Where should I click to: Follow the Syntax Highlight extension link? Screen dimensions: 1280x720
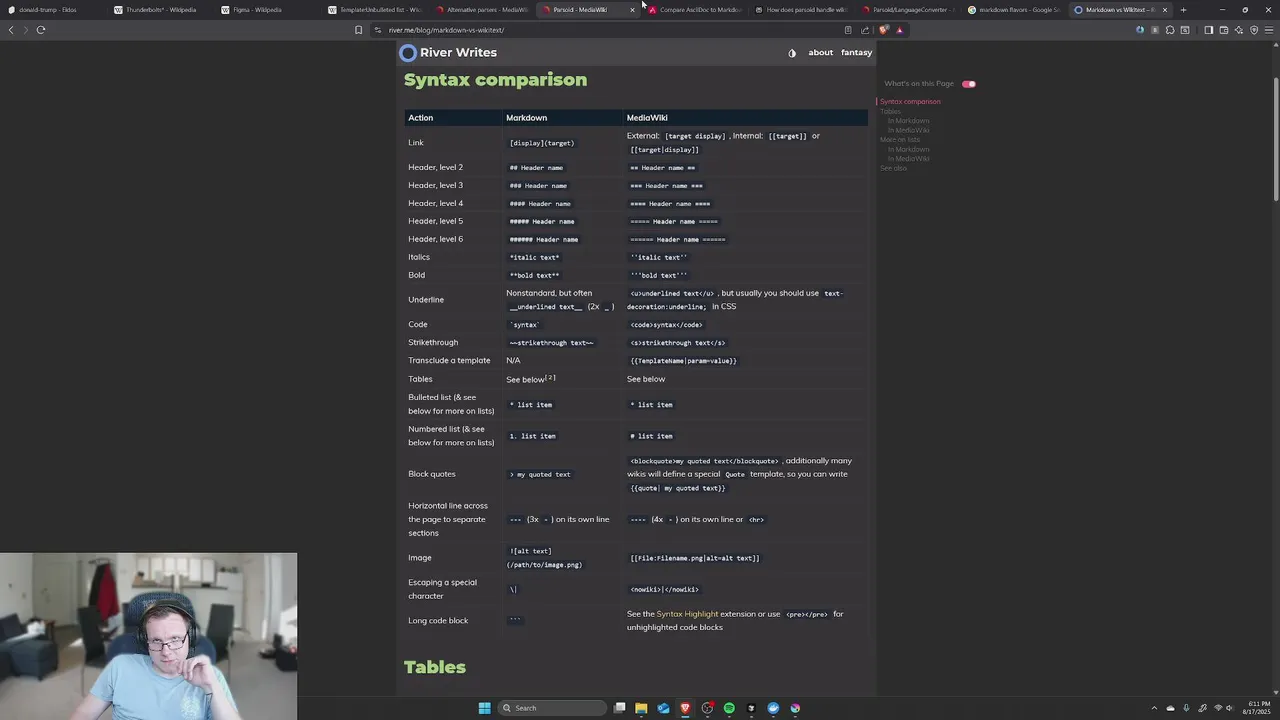coord(687,614)
